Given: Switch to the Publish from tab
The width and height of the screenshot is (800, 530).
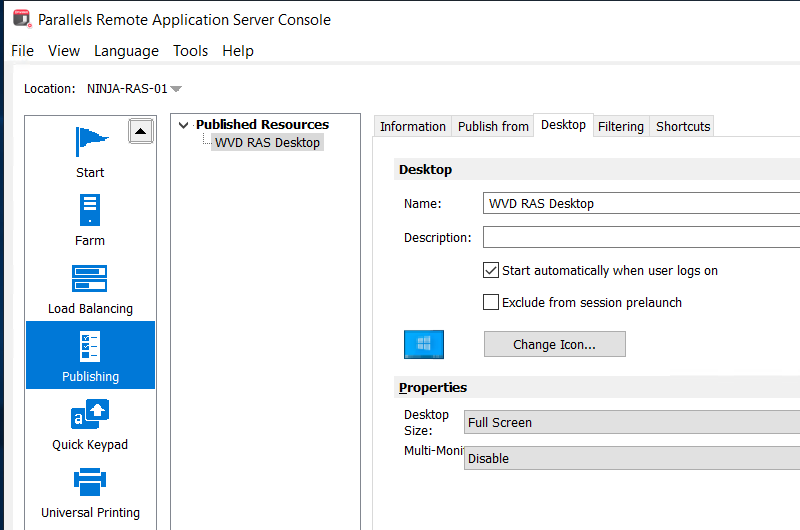Looking at the screenshot, I should point(493,126).
